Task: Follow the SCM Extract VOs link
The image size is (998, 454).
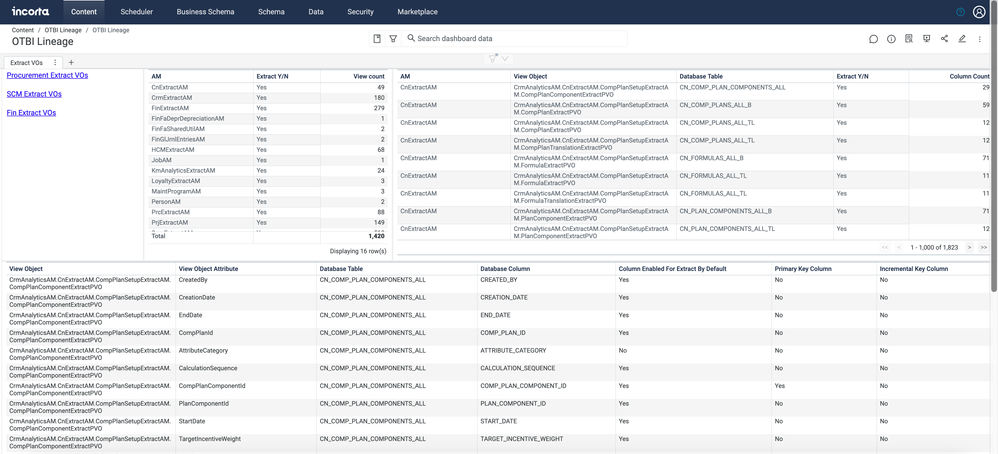Action: 34,94
